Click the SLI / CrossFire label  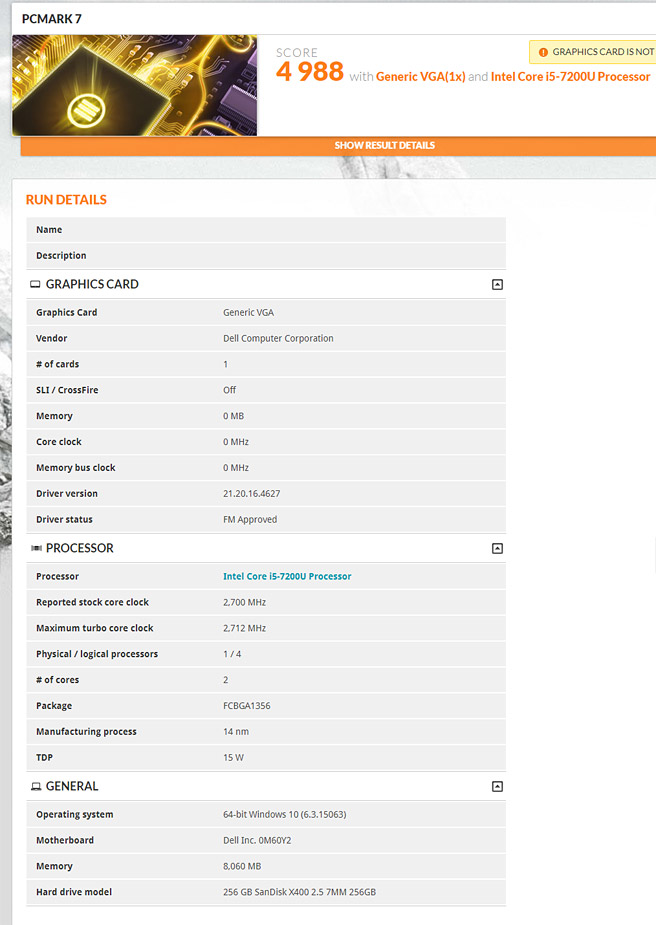67,390
